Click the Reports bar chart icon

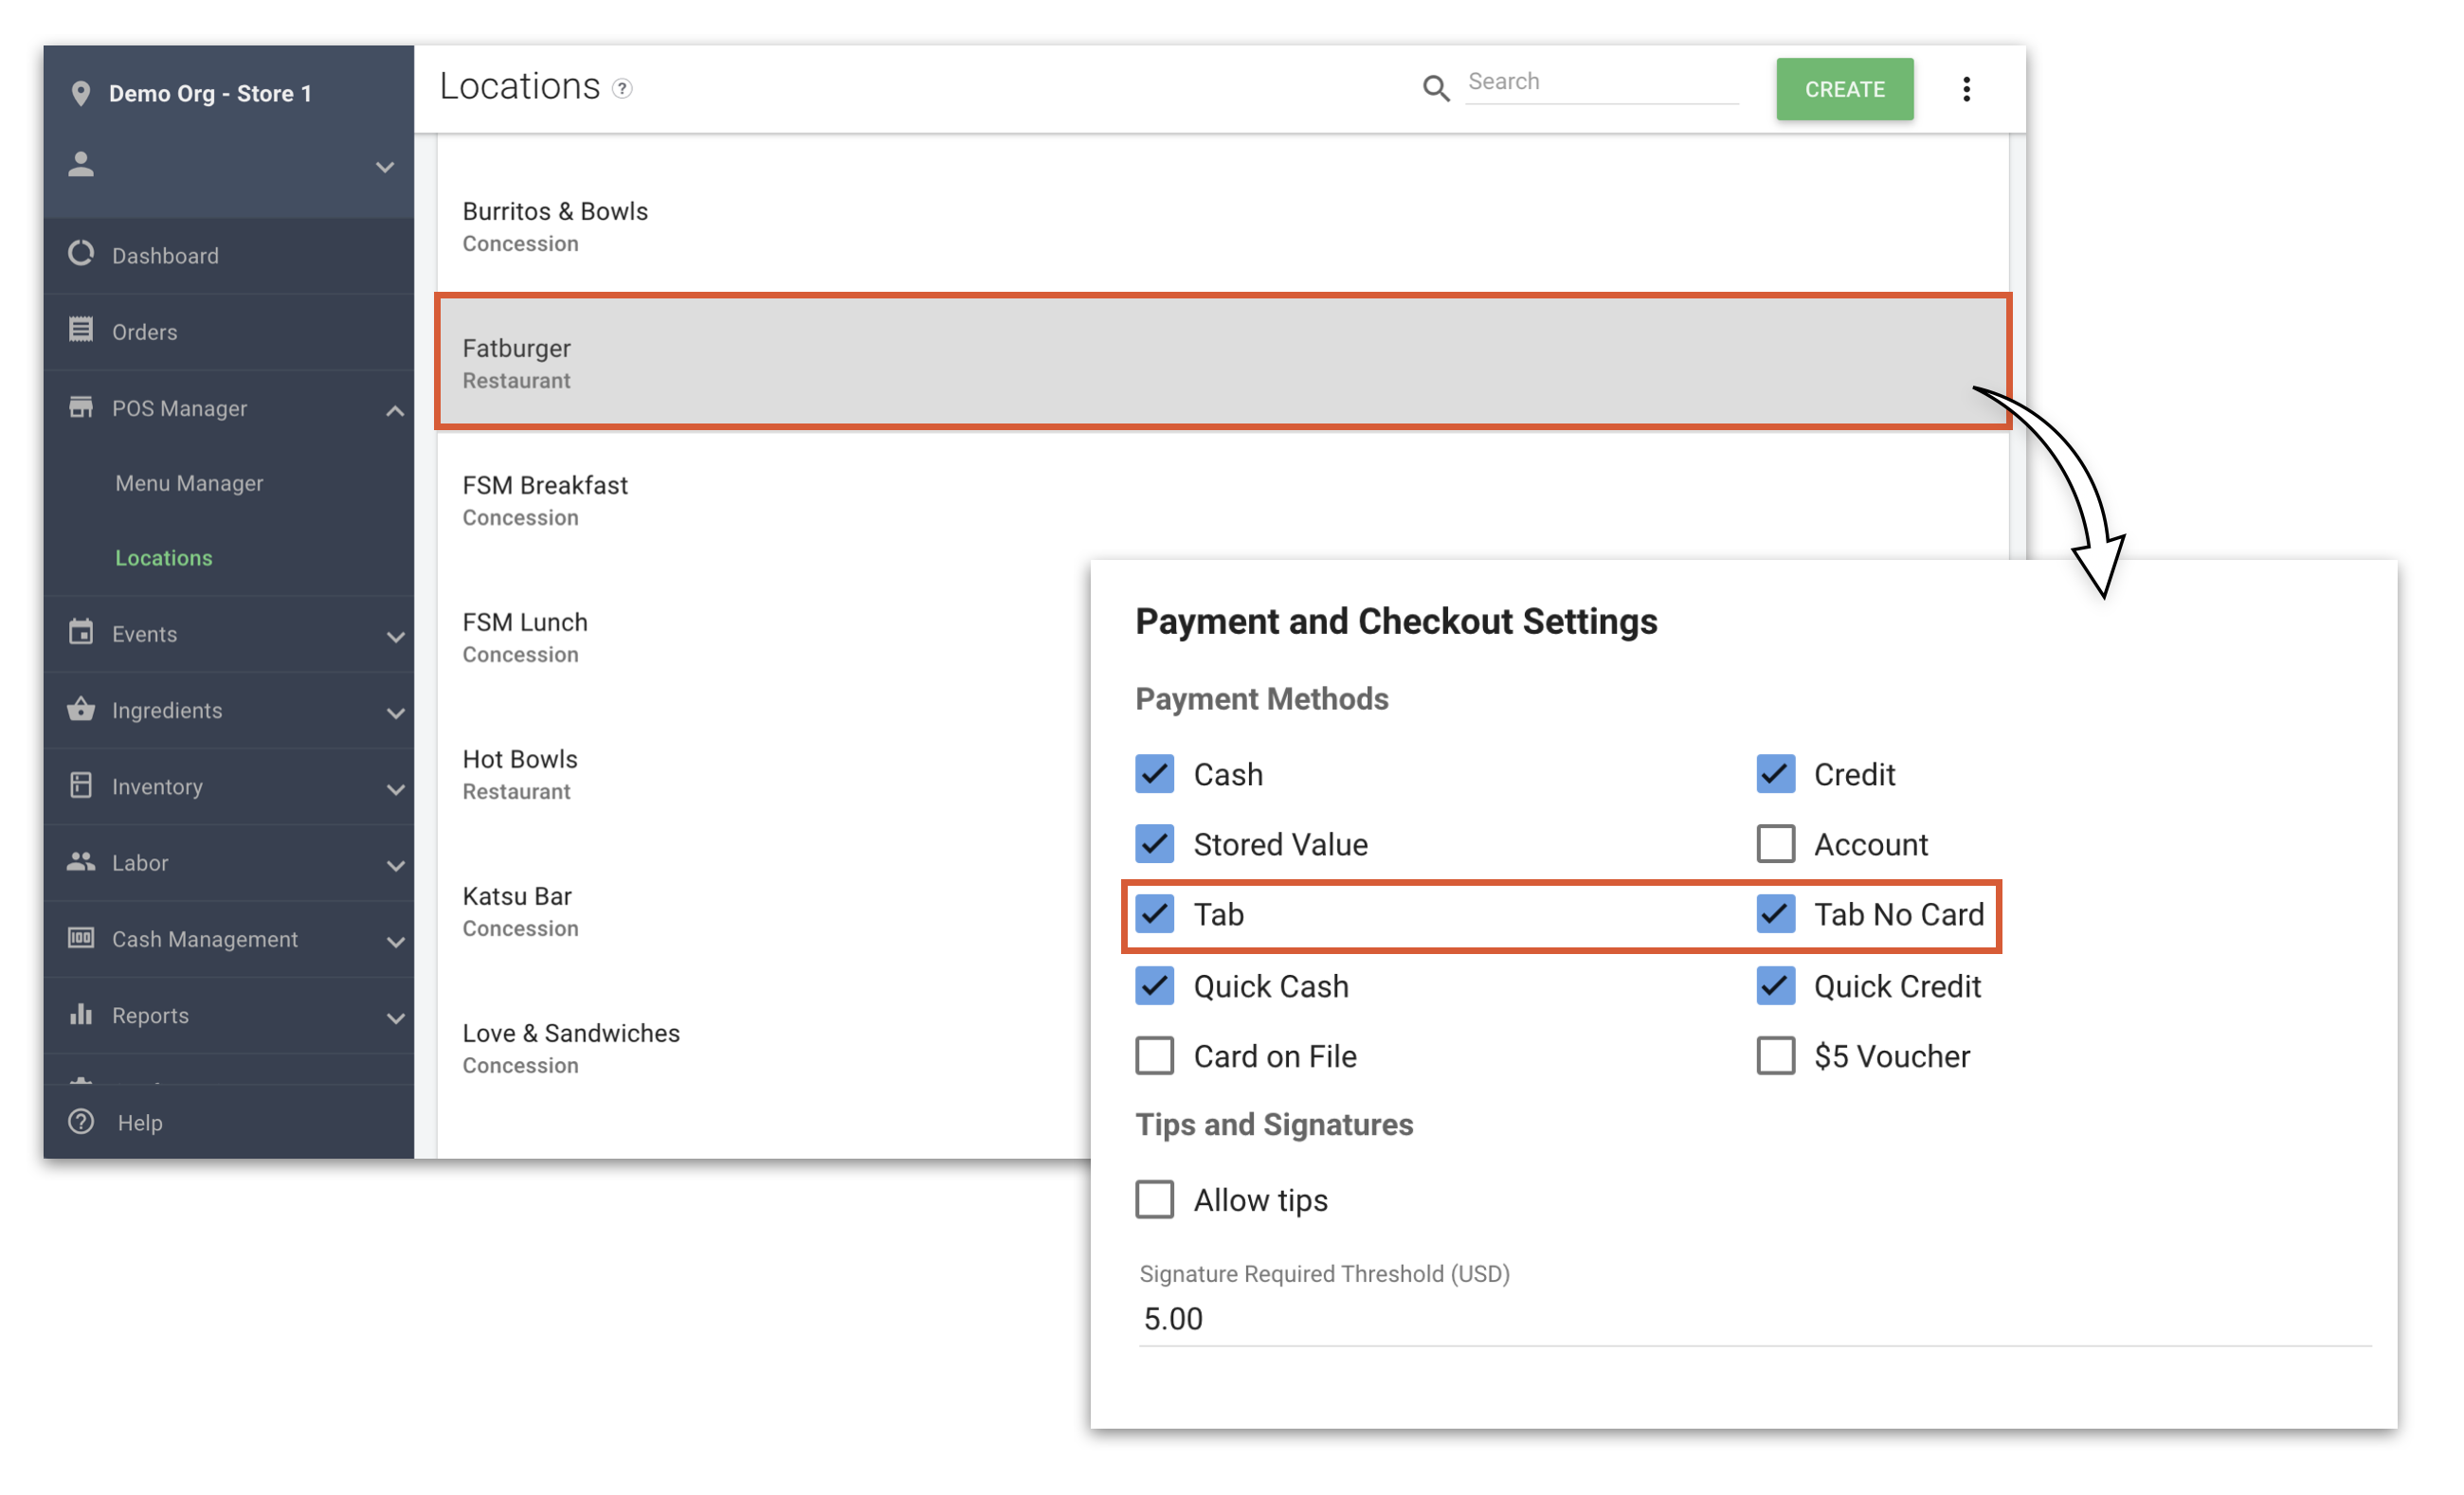click(x=81, y=1015)
